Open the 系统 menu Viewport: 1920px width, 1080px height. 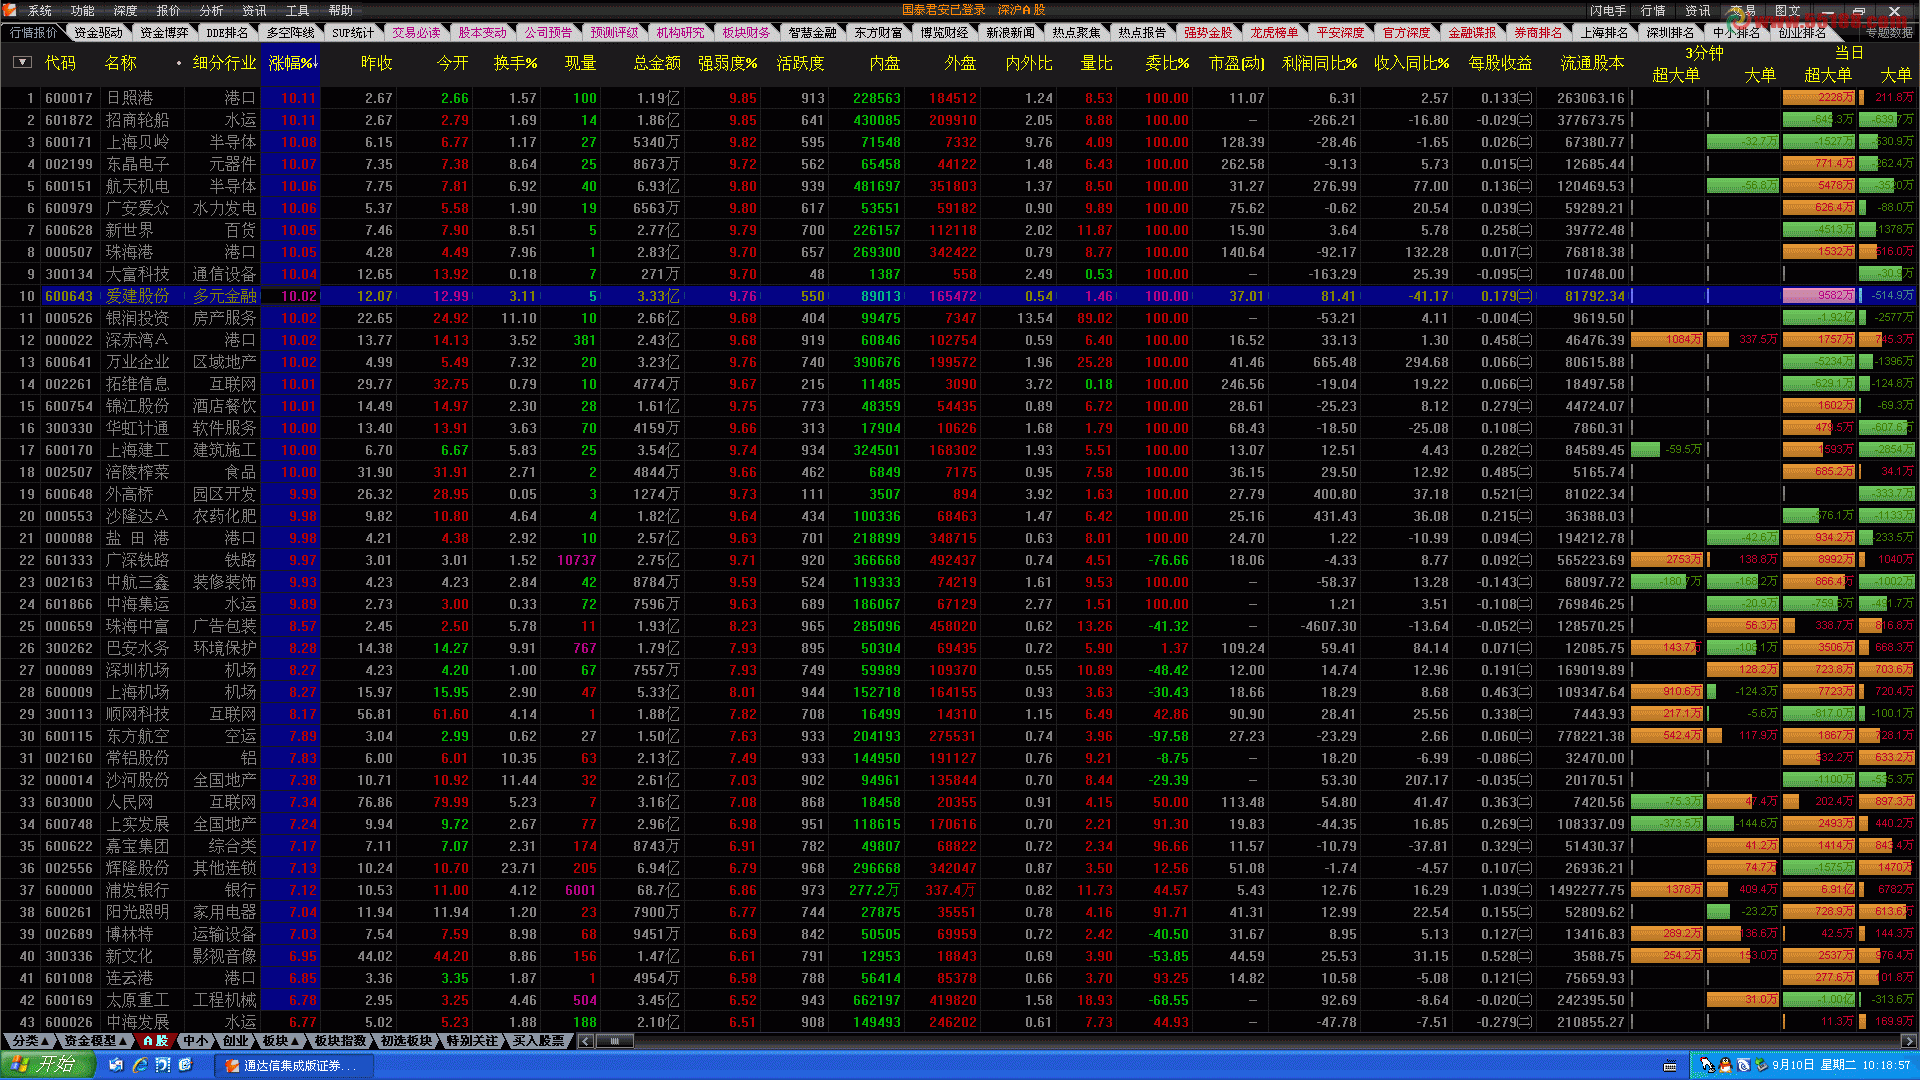pos(40,10)
